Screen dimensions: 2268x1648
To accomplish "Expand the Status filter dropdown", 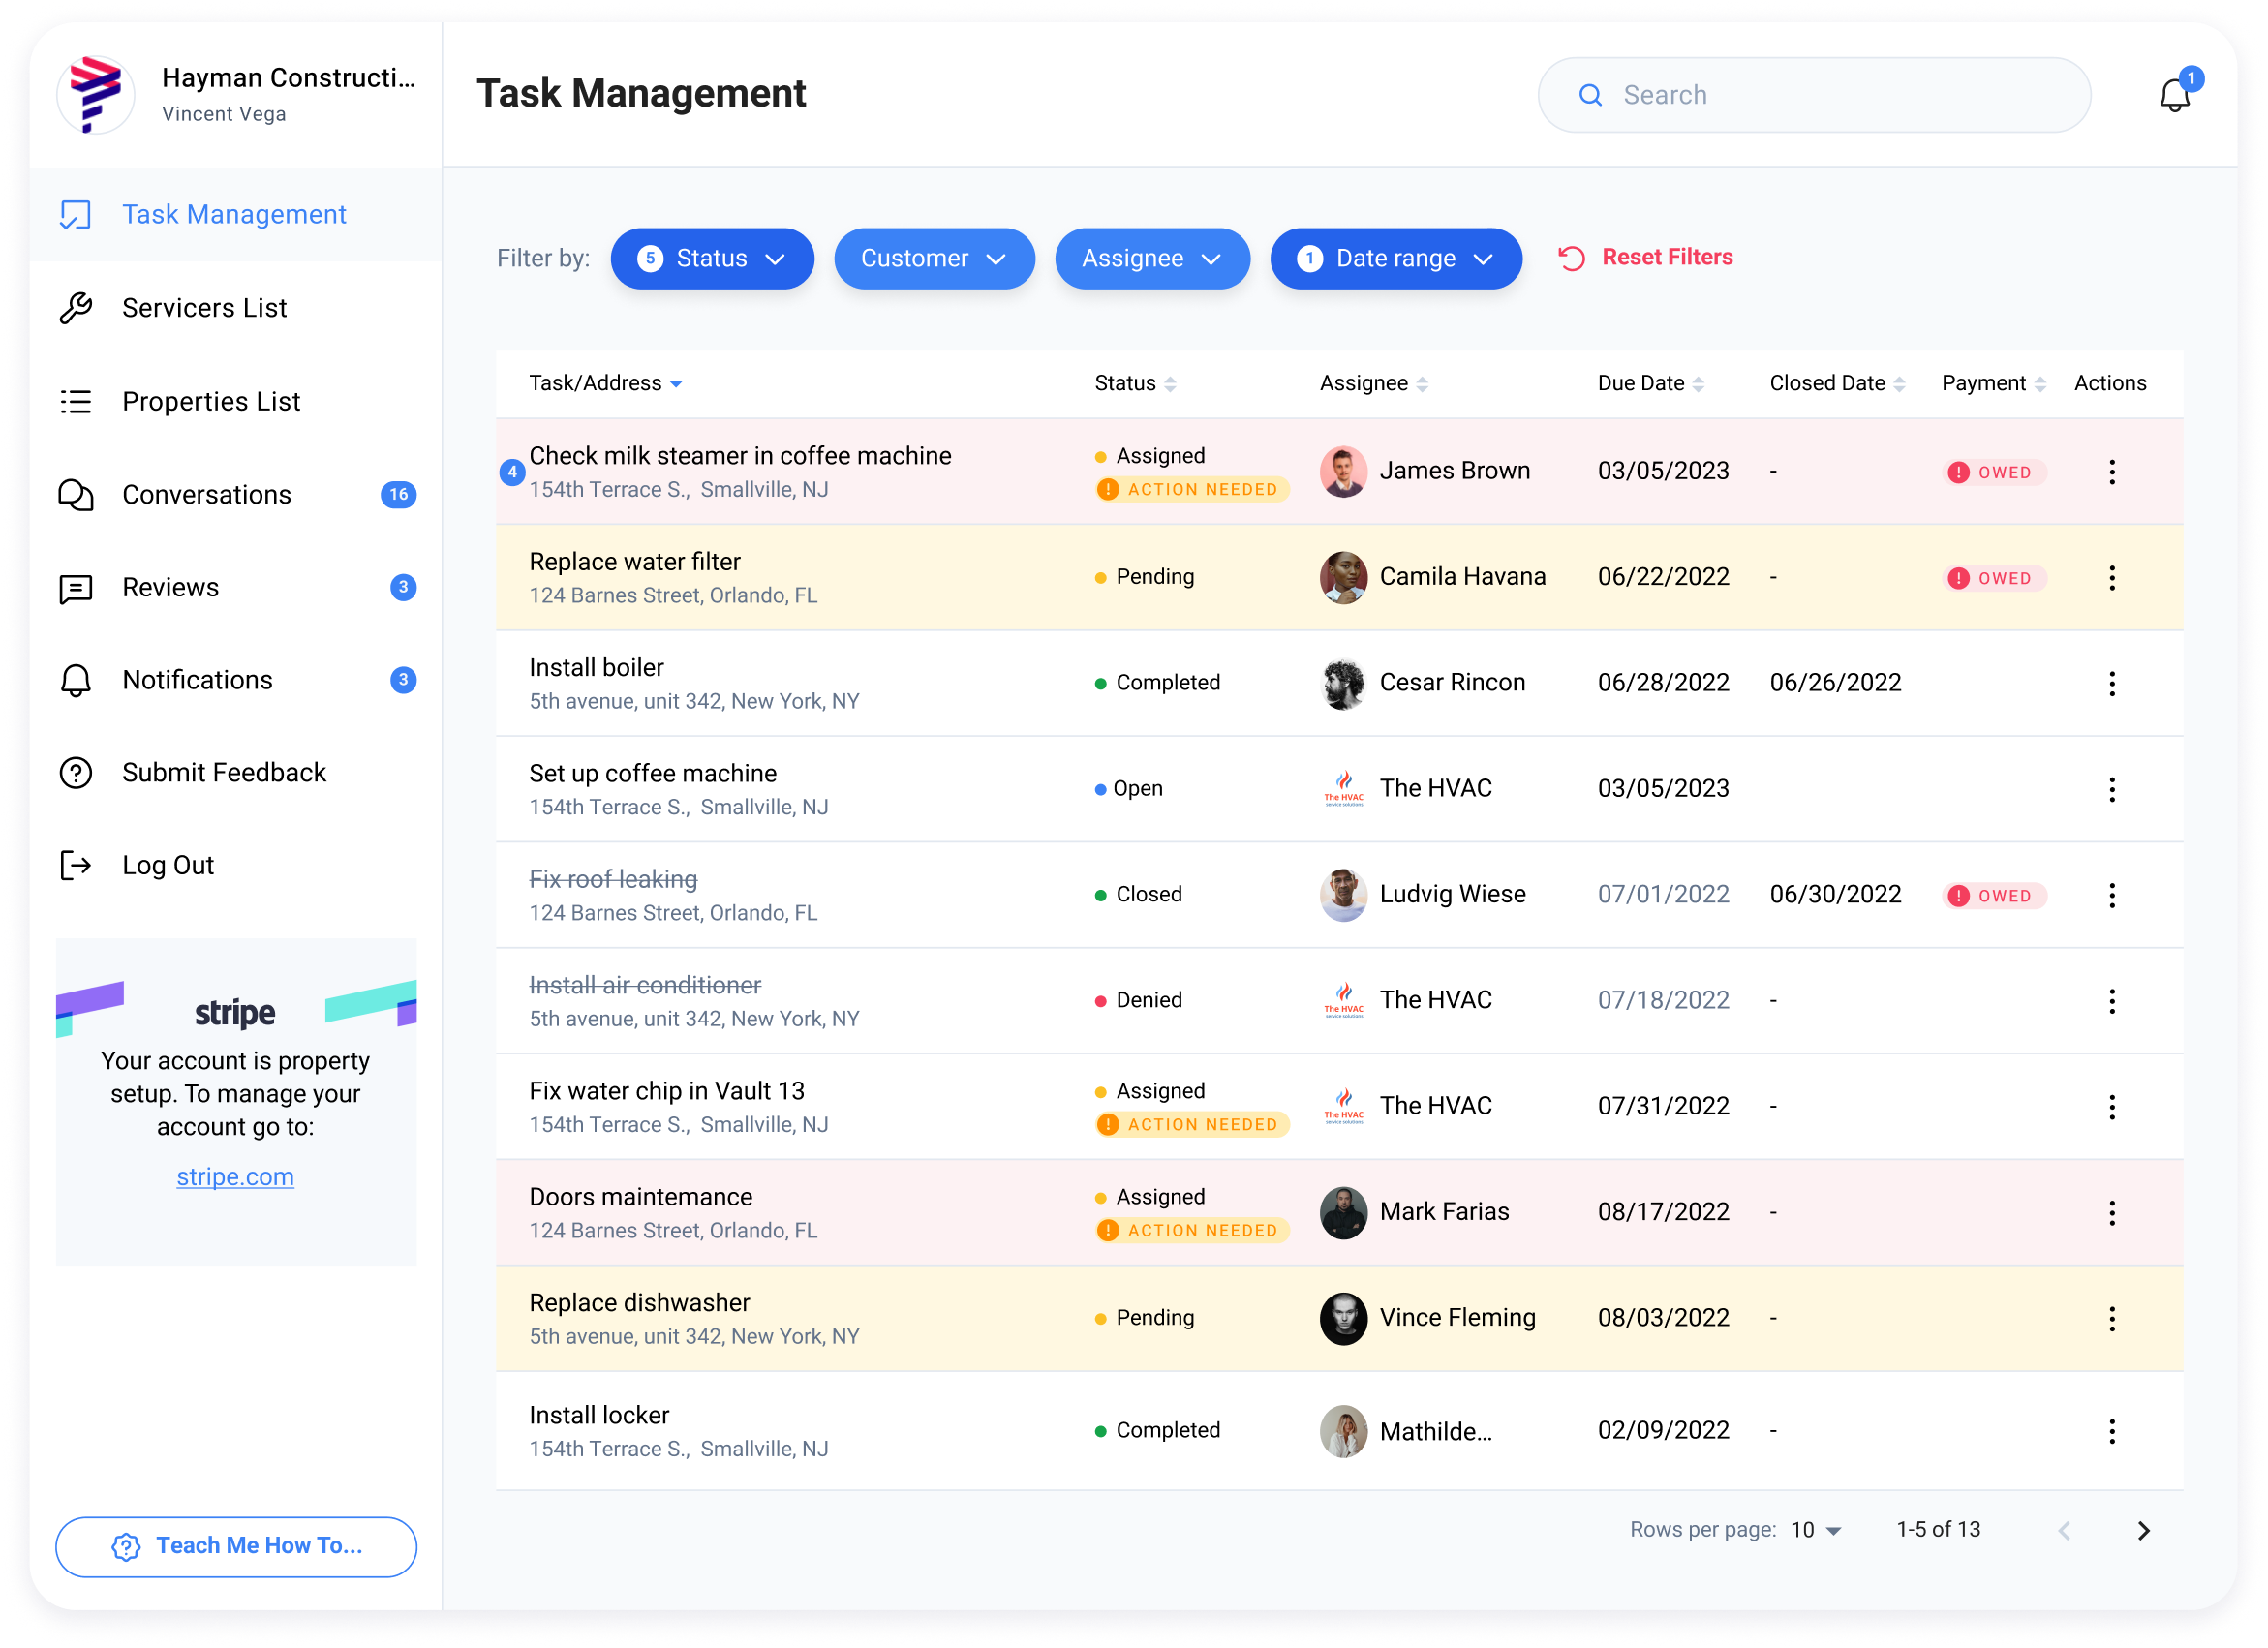I will click(712, 259).
